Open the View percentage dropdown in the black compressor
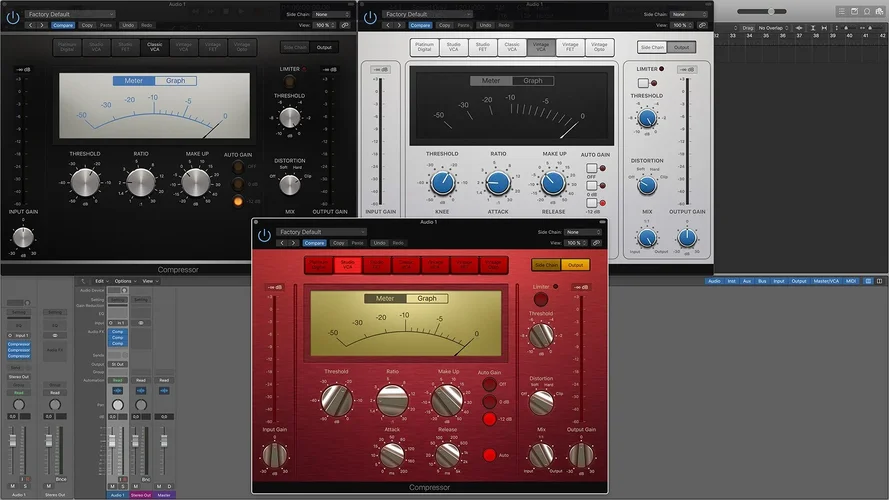The height and width of the screenshot is (500, 889). click(x=322, y=23)
